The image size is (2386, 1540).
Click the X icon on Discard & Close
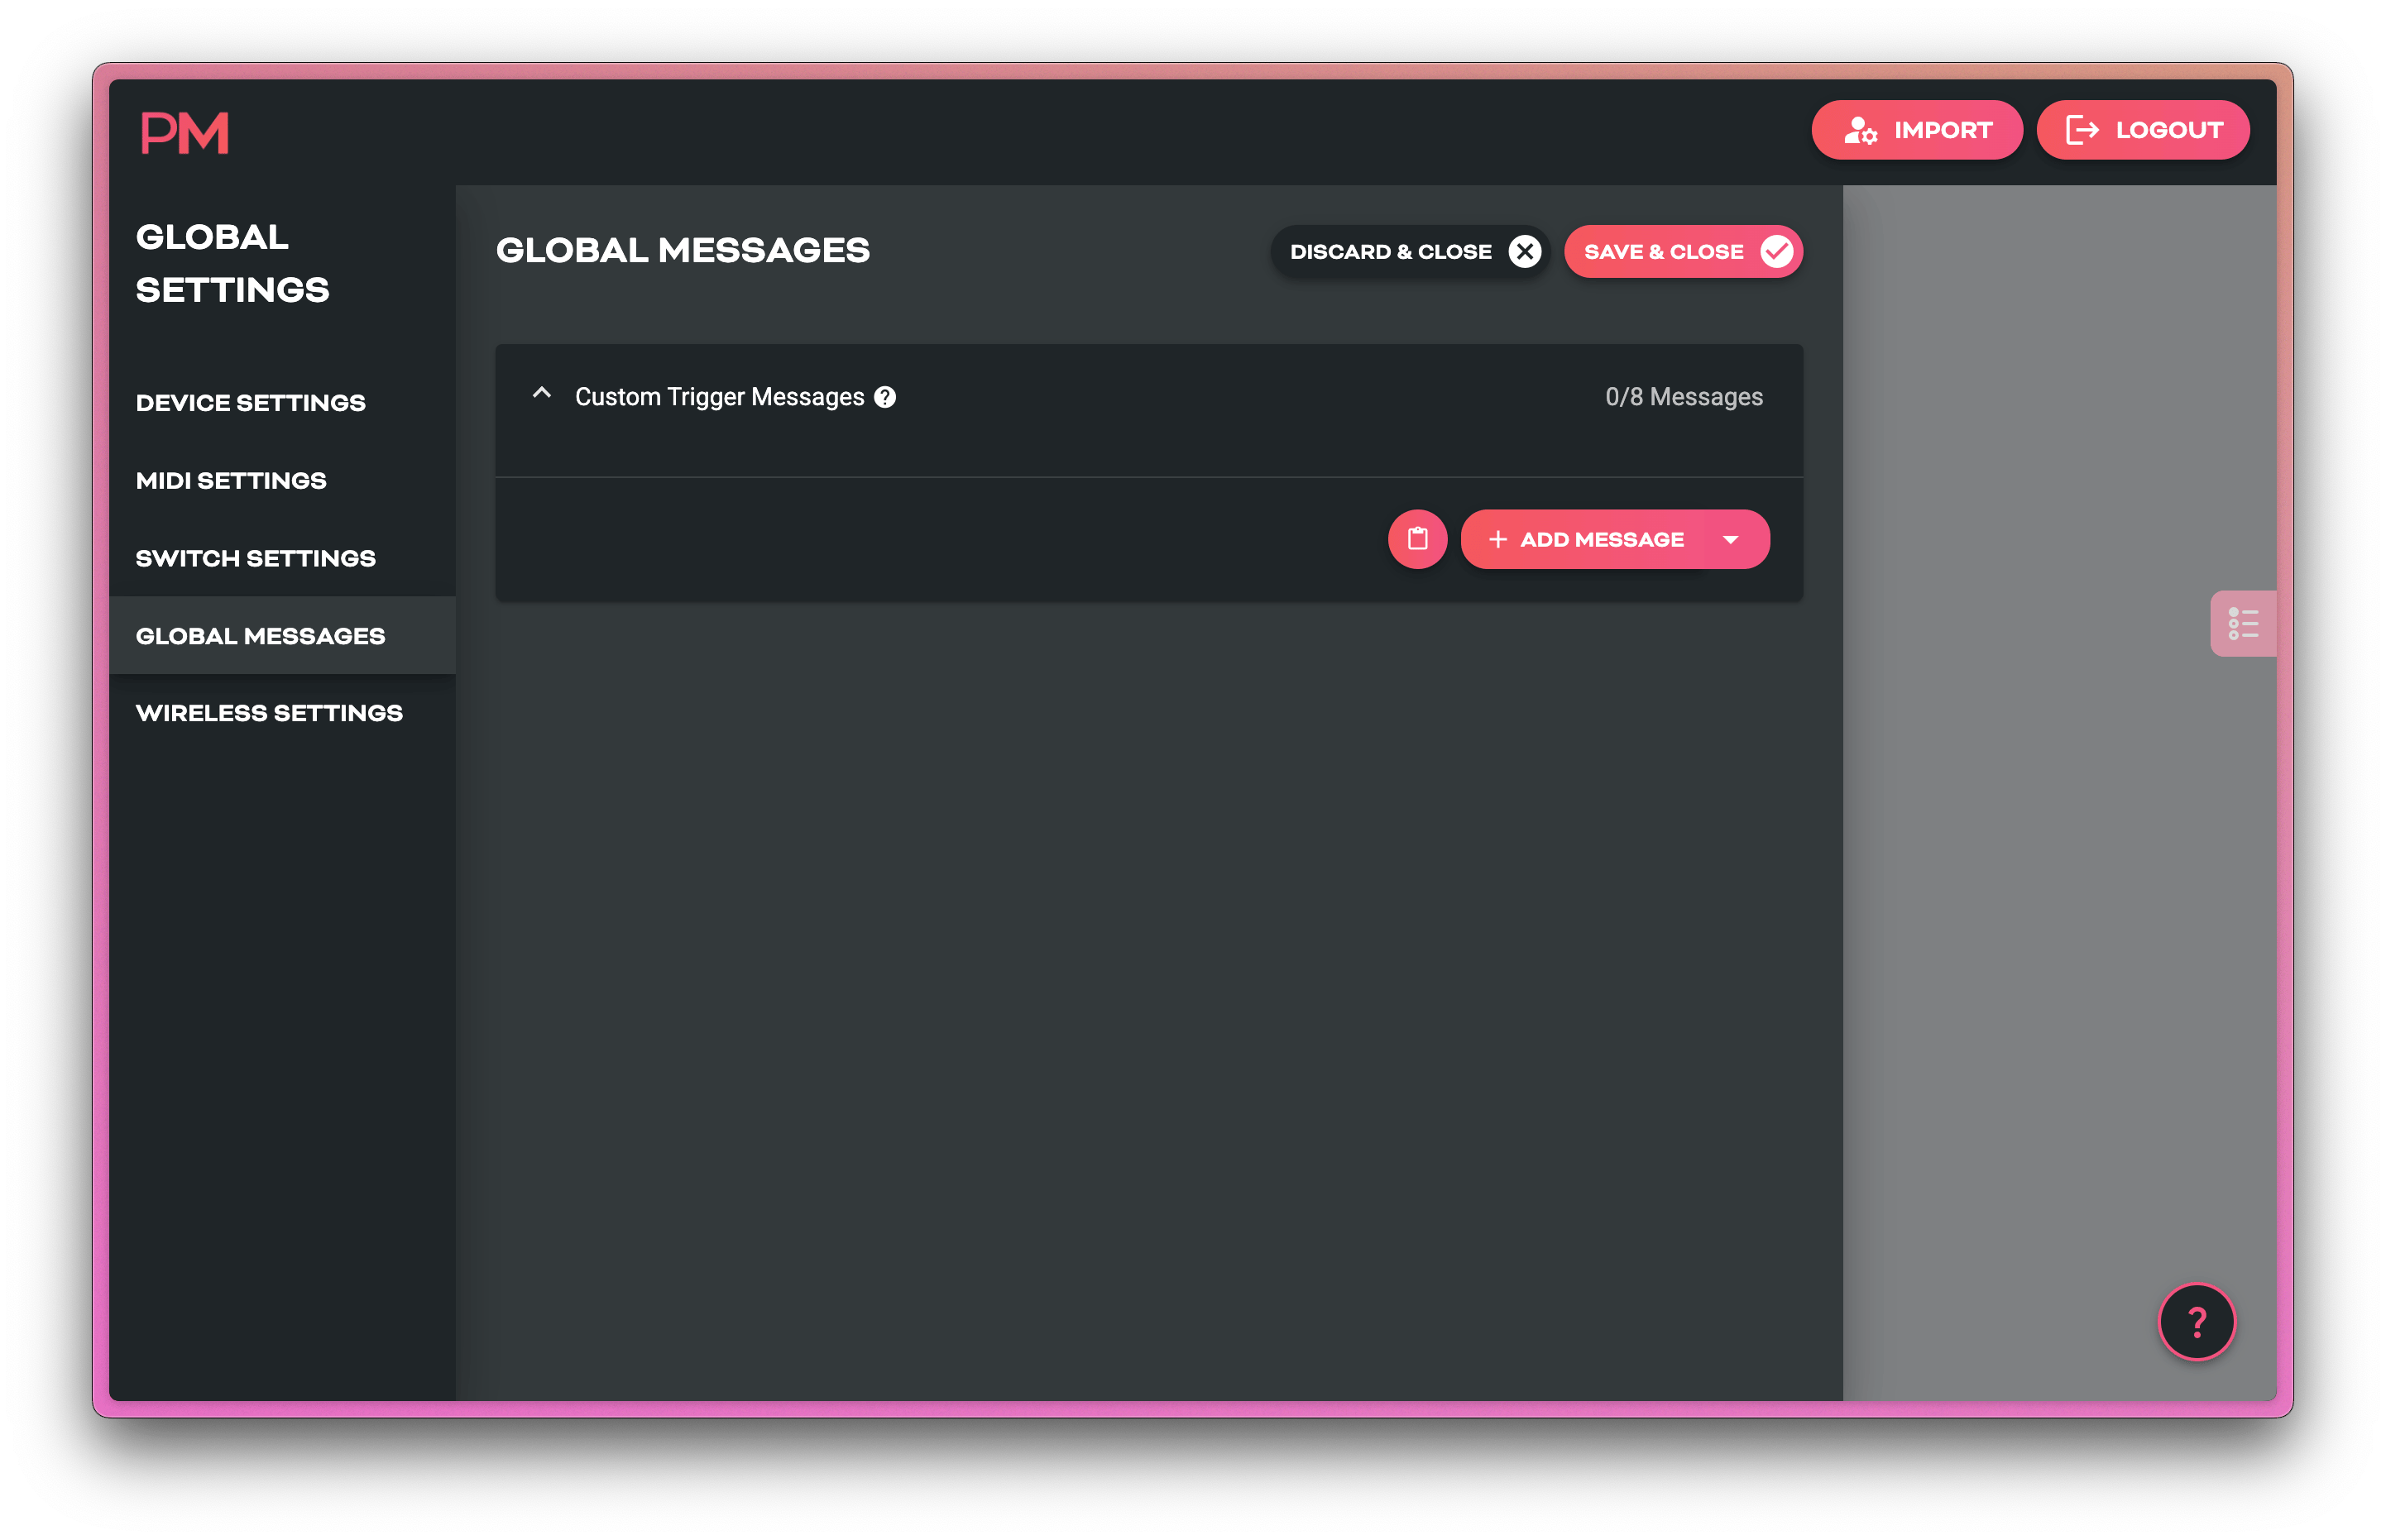click(1523, 251)
